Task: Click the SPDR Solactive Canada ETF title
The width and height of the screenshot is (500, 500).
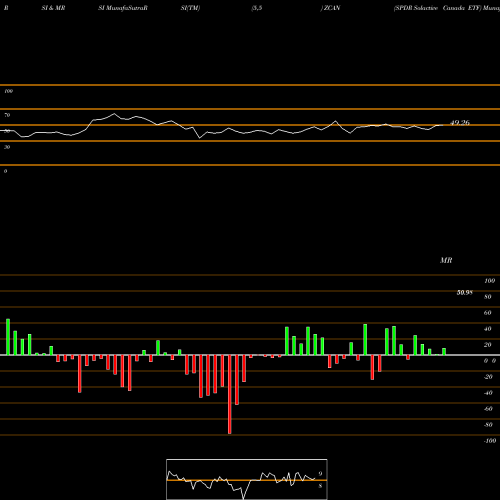Action: coord(438,8)
